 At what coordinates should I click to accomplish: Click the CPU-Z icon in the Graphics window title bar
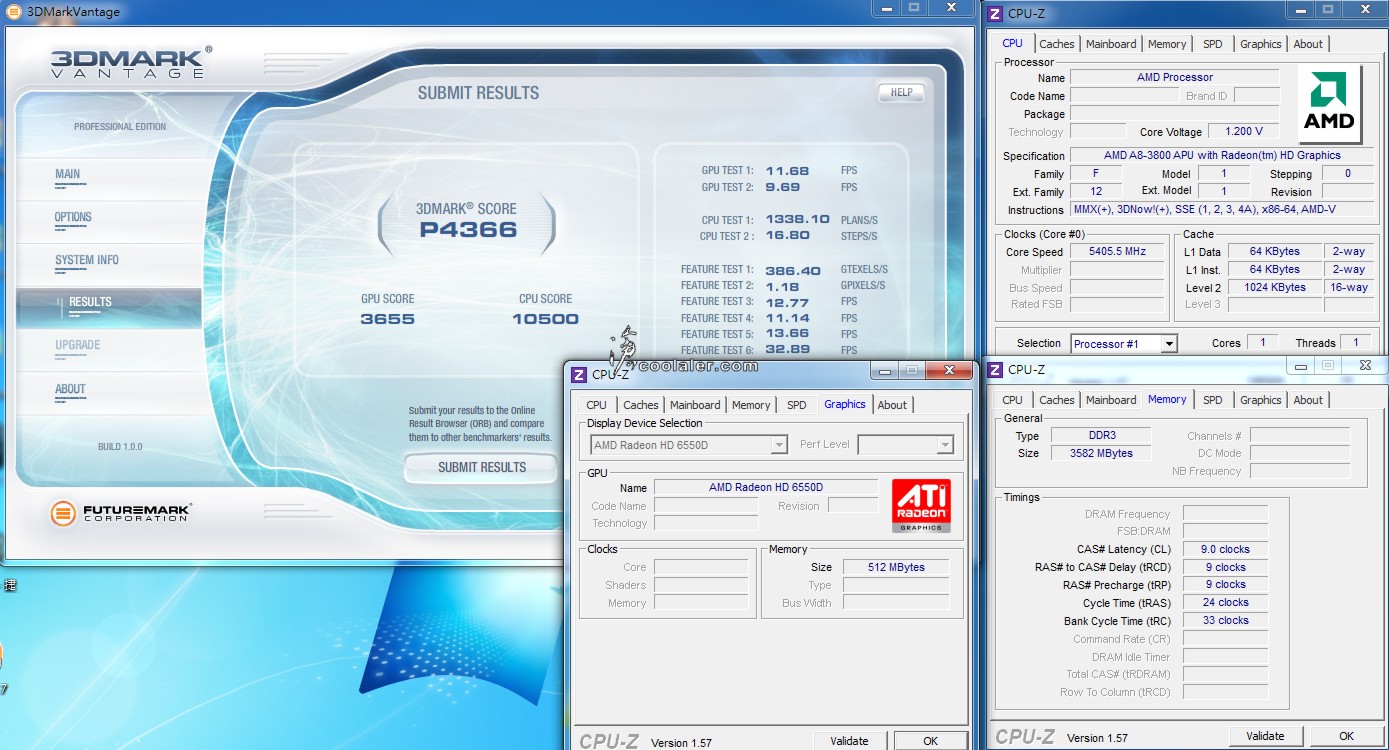(579, 375)
